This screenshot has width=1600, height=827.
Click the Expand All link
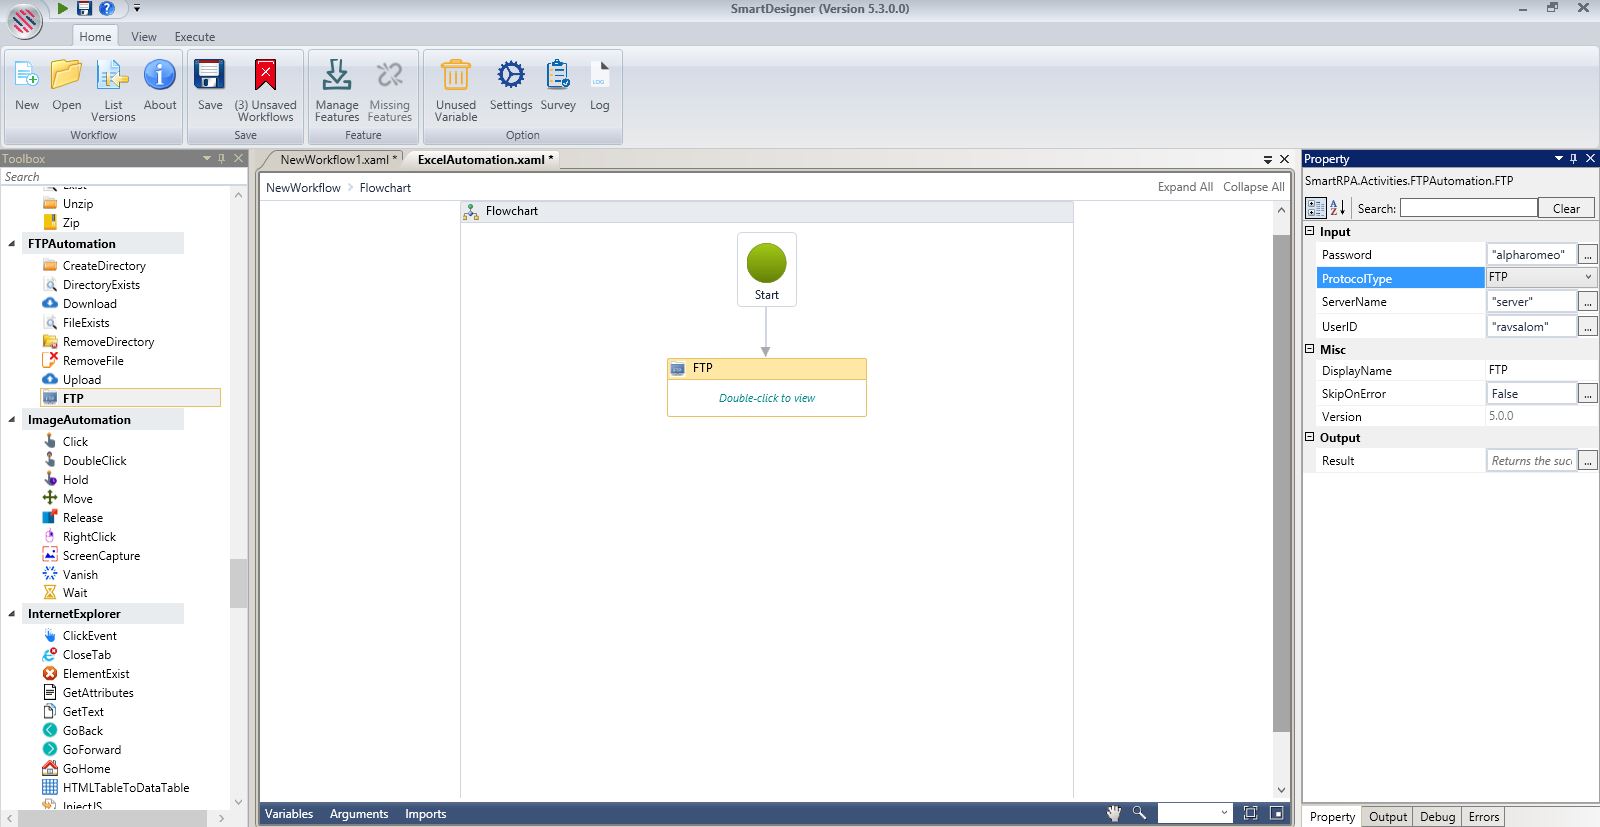point(1184,187)
